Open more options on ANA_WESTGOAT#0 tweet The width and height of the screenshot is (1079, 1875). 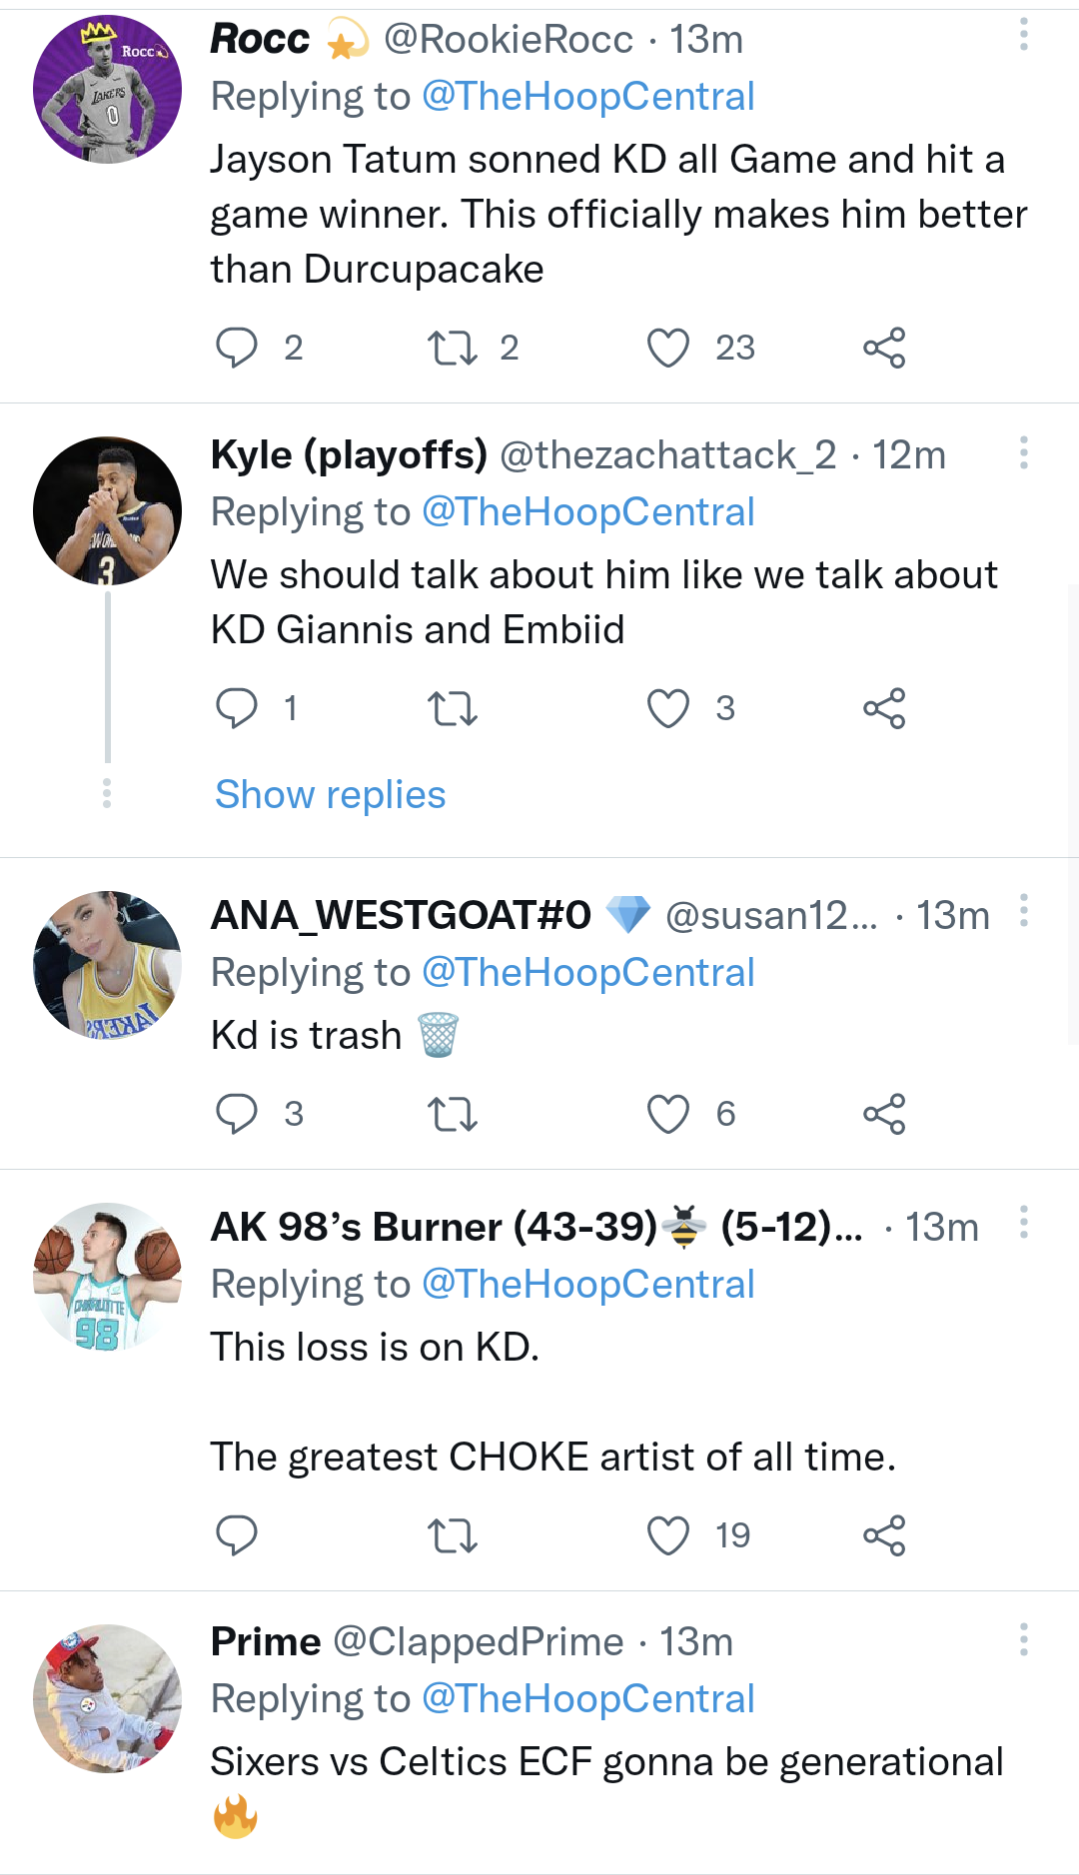tap(1023, 911)
